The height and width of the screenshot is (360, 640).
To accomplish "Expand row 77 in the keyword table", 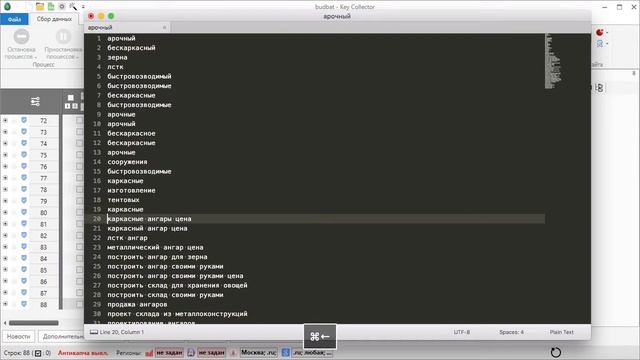I will 5,178.
